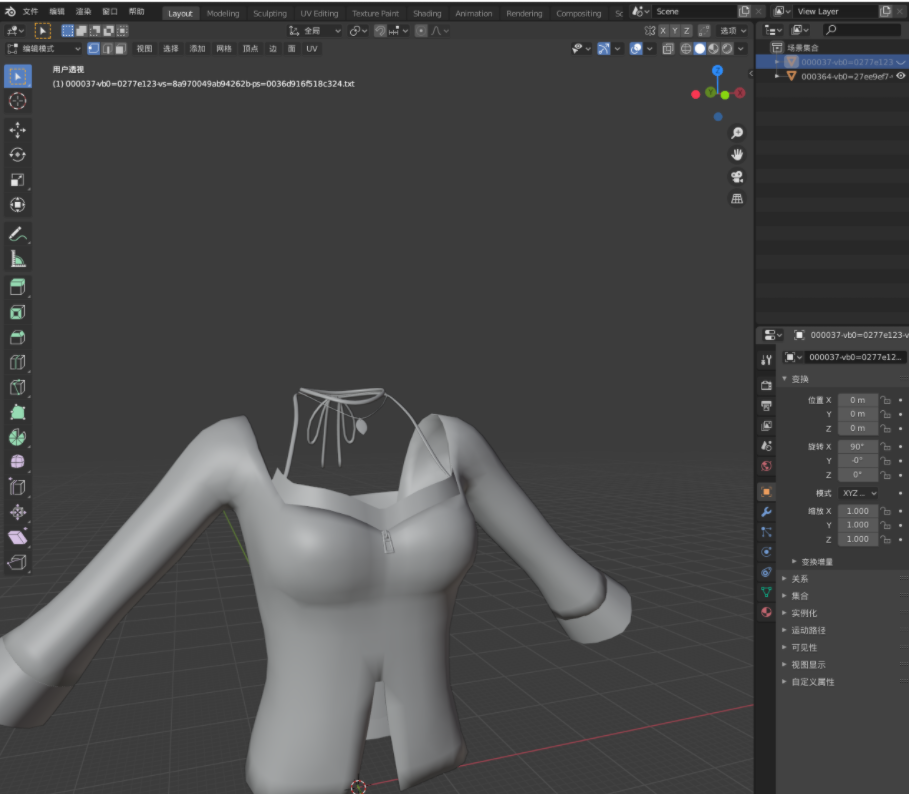This screenshot has width=909, height=794.
Task: Enable vertex select mode
Action: click(93, 49)
